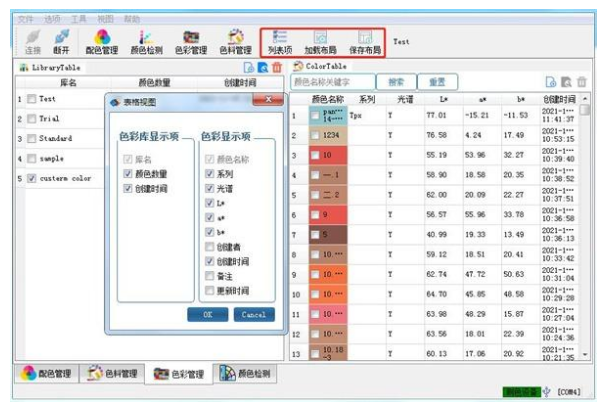
Task: Click L* value 77.01 in row 1
Action: [436, 115]
